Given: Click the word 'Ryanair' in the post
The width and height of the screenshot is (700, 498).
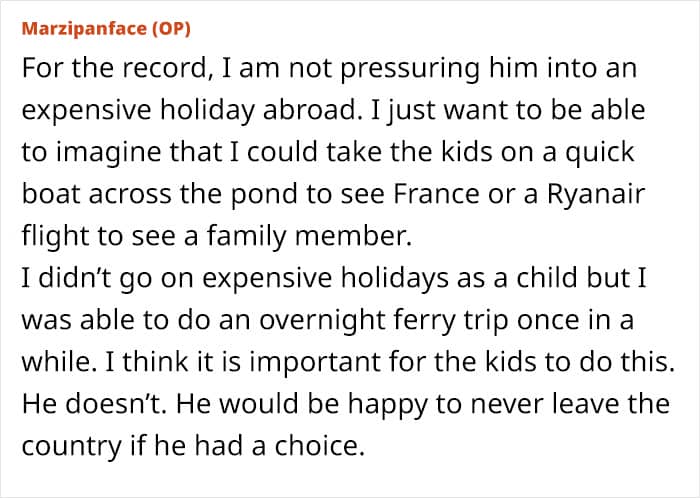Looking at the screenshot, I should pyautogui.click(x=596, y=194).
